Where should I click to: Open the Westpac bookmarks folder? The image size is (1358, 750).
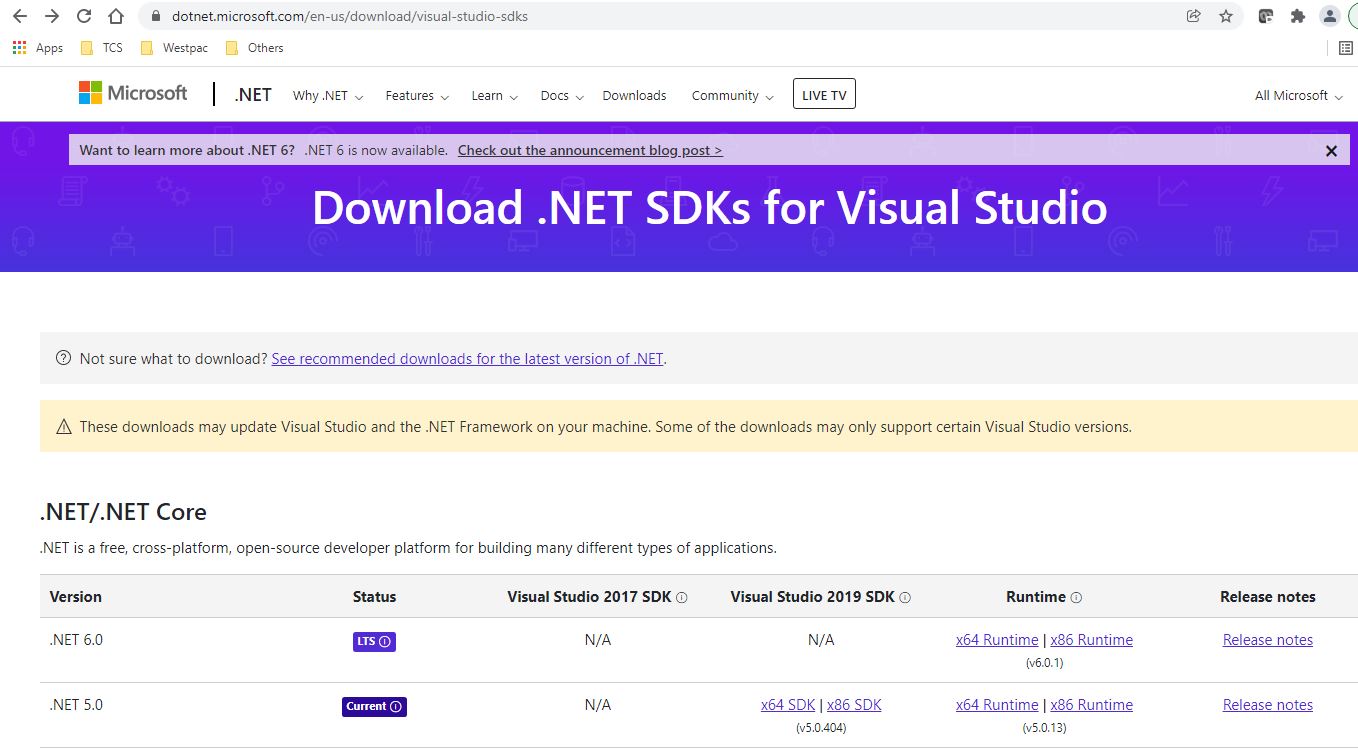tap(175, 48)
